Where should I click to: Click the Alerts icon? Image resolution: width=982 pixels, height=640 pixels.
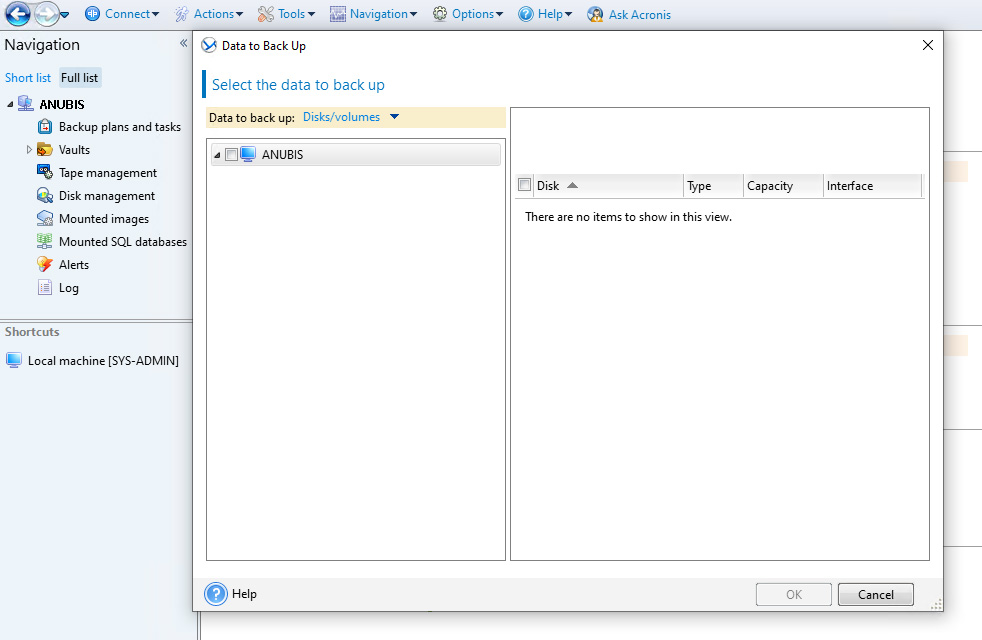pyautogui.click(x=44, y=264)
